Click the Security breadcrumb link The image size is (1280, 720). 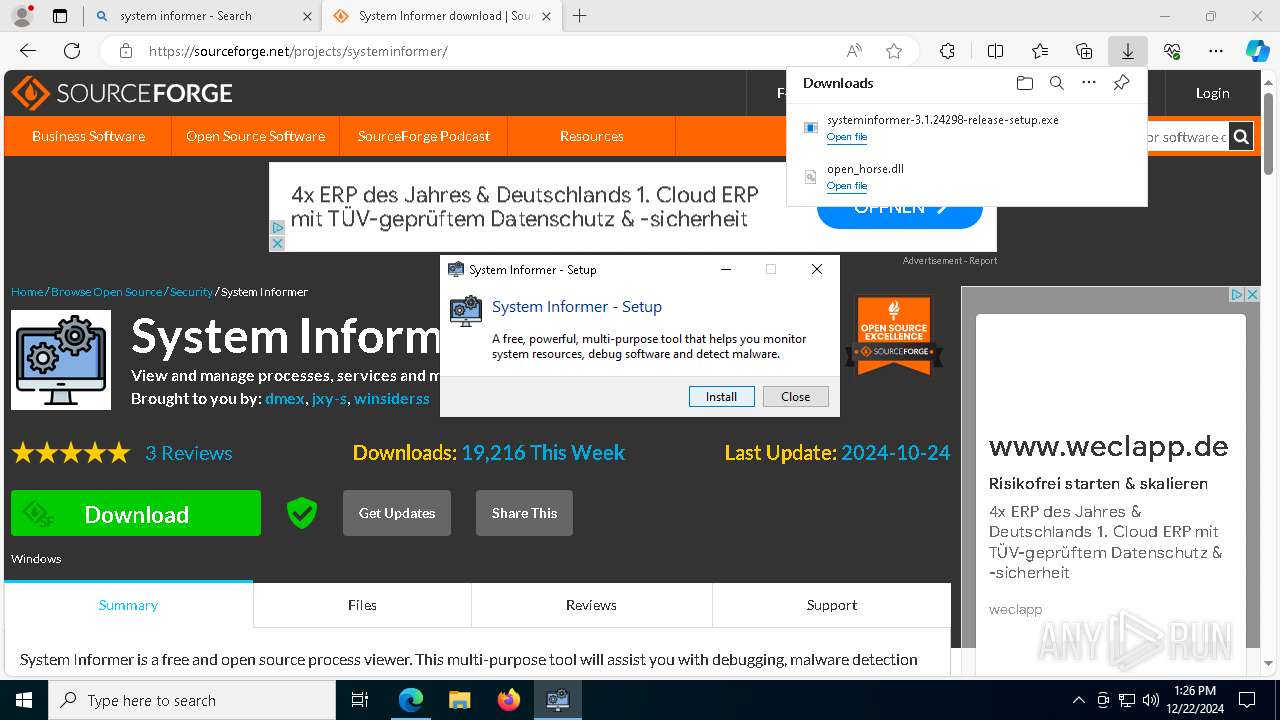click(191, 292)
